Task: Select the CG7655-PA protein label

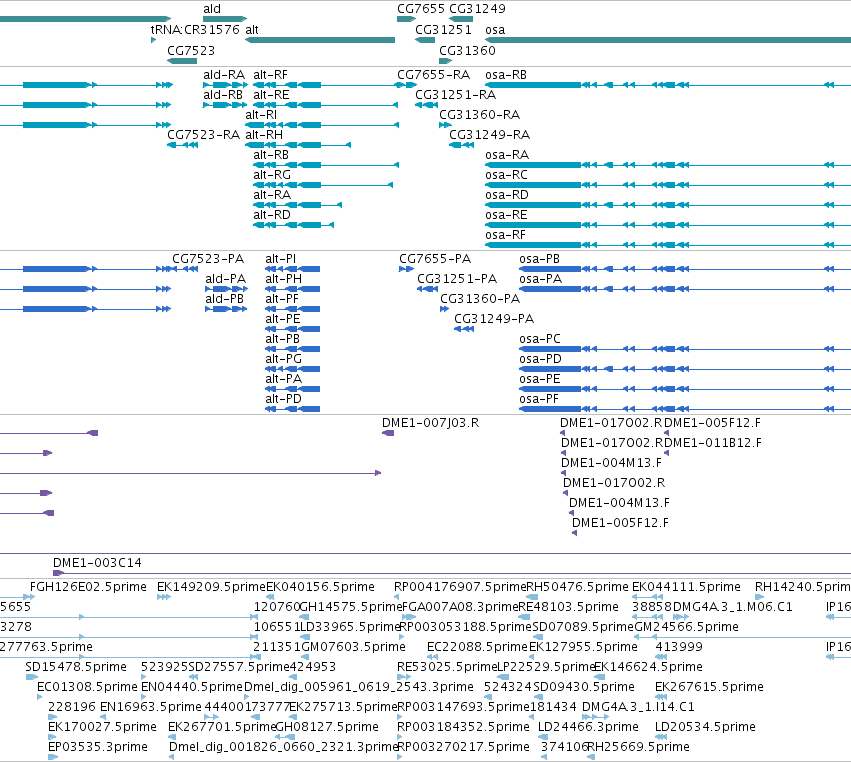Action: (x=435, y=259)
